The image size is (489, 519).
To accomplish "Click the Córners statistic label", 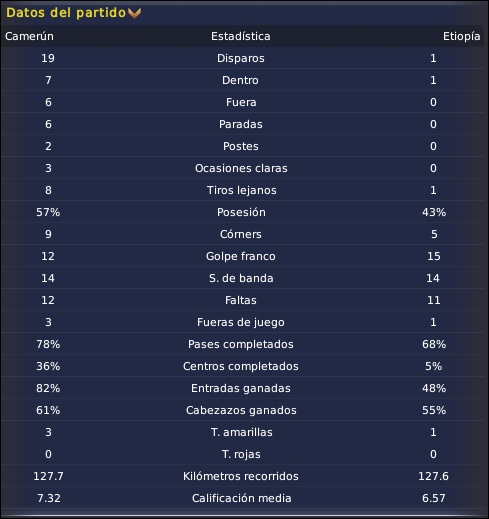I will click(241, 234).
